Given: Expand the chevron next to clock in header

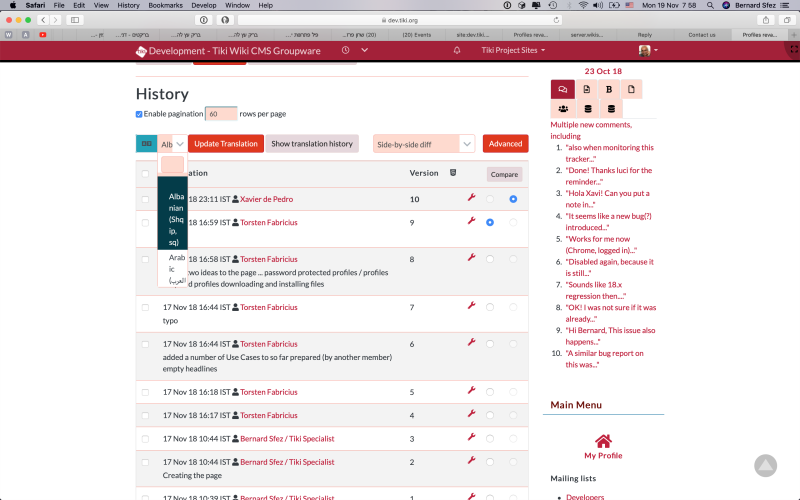Looking at the screenshot, I should (364, 50).
